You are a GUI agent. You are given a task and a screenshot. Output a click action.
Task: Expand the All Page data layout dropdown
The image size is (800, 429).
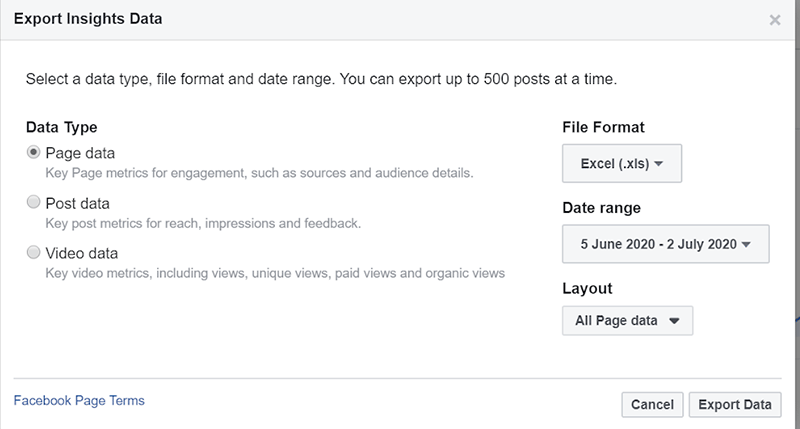point(627,320)
